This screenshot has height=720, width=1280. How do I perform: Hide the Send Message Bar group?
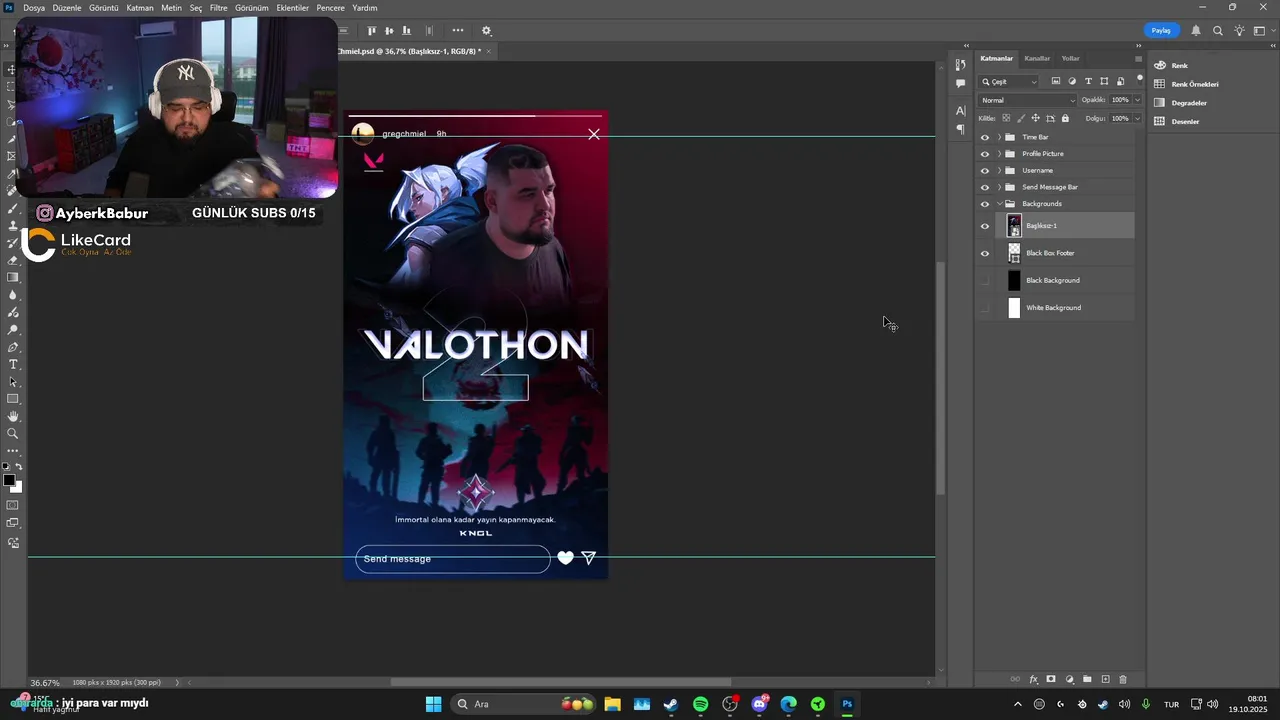[x=985, y=187]
